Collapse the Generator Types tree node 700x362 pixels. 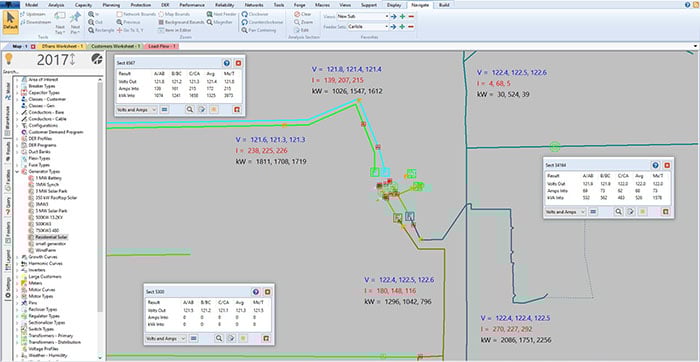tap(17, 171)
